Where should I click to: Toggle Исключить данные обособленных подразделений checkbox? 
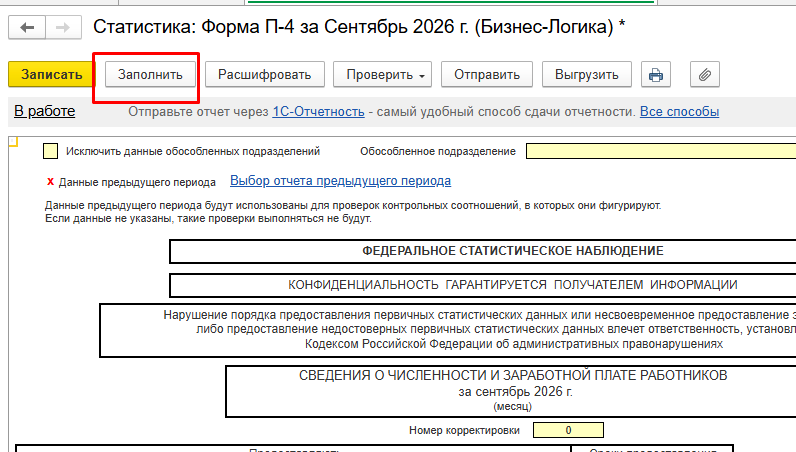(50, 151)
